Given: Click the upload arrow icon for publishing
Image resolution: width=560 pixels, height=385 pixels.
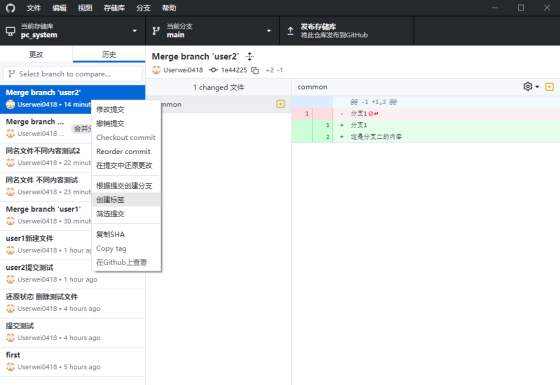Looking at the screenshot, I should (290, 31).
